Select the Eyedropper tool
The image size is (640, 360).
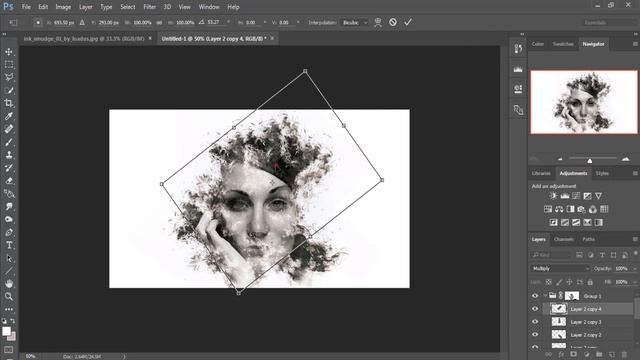pyautogui.click(x=9, y=116)
